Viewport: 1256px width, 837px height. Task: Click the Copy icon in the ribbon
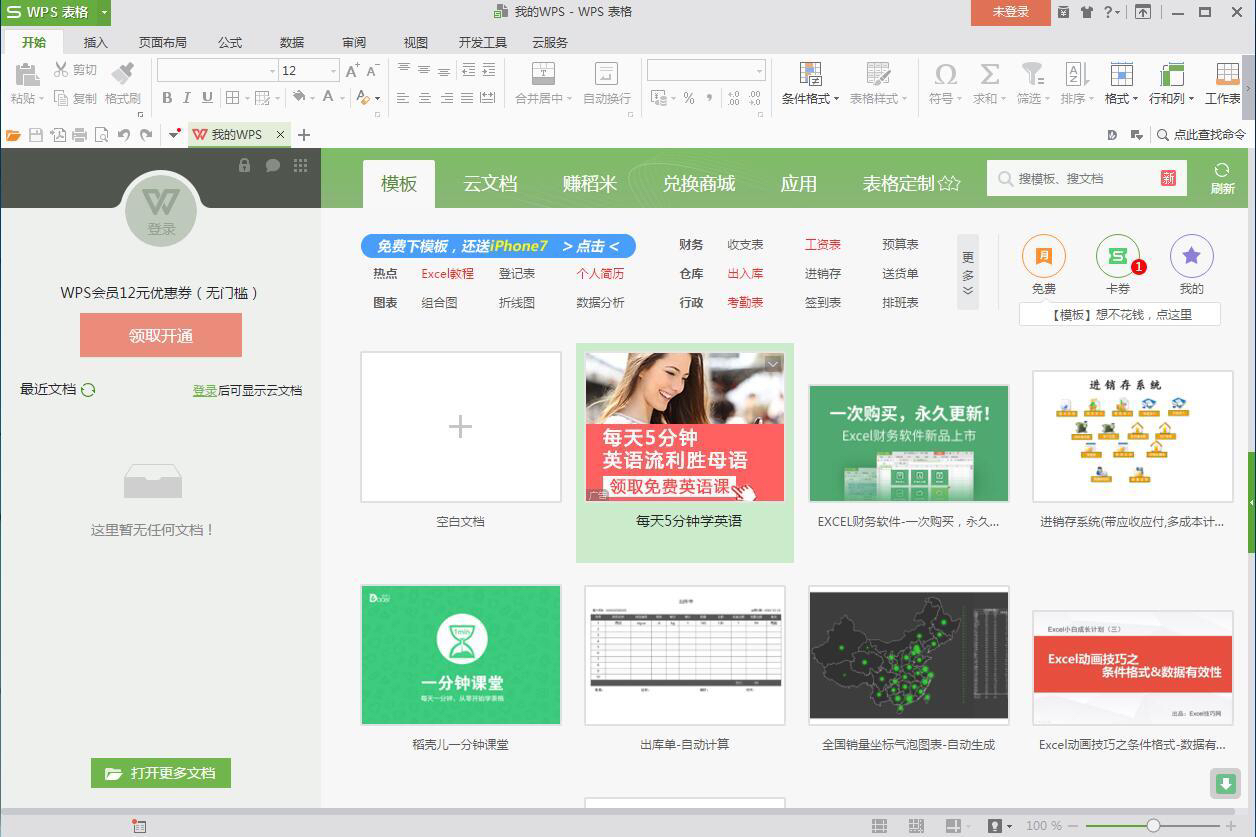click(61, 98)
